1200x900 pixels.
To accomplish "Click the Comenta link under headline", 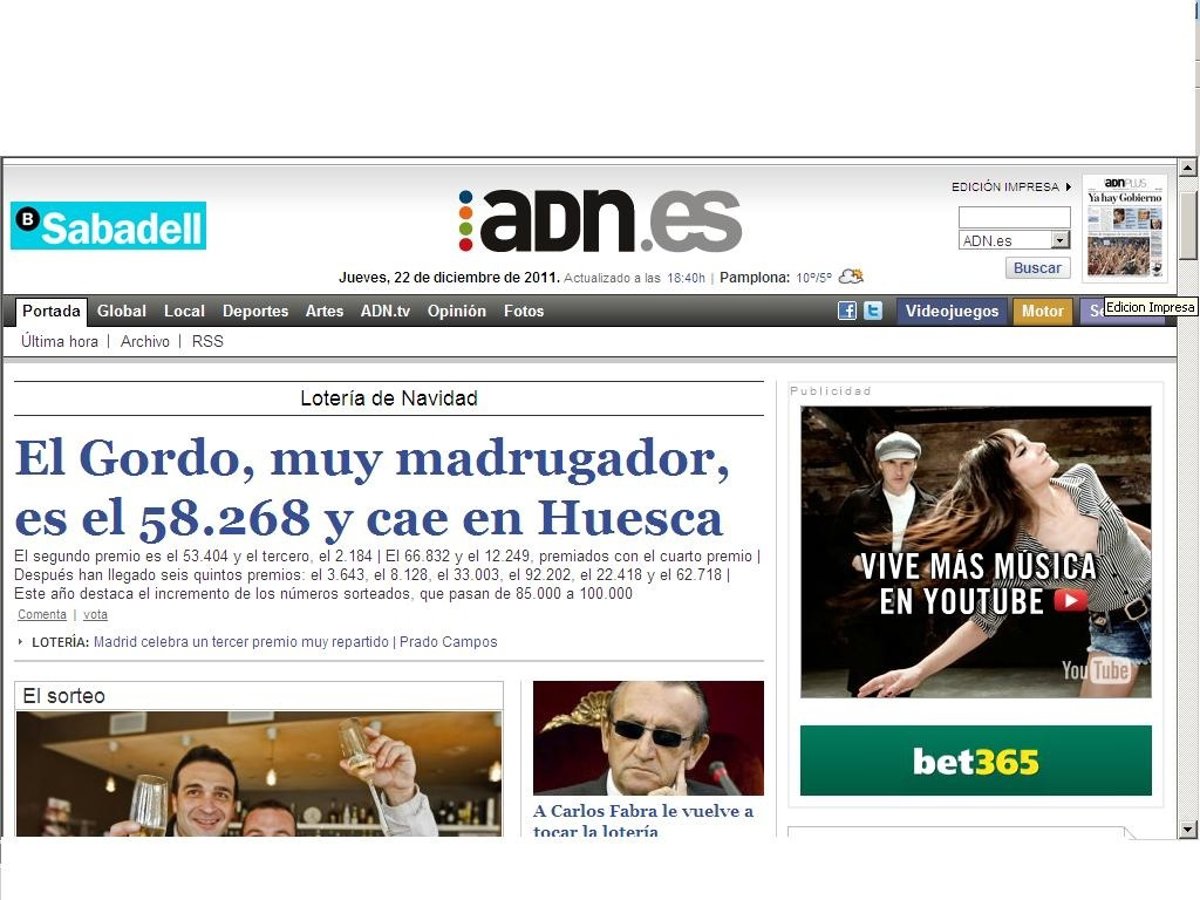I will click(x=42, y=615).
